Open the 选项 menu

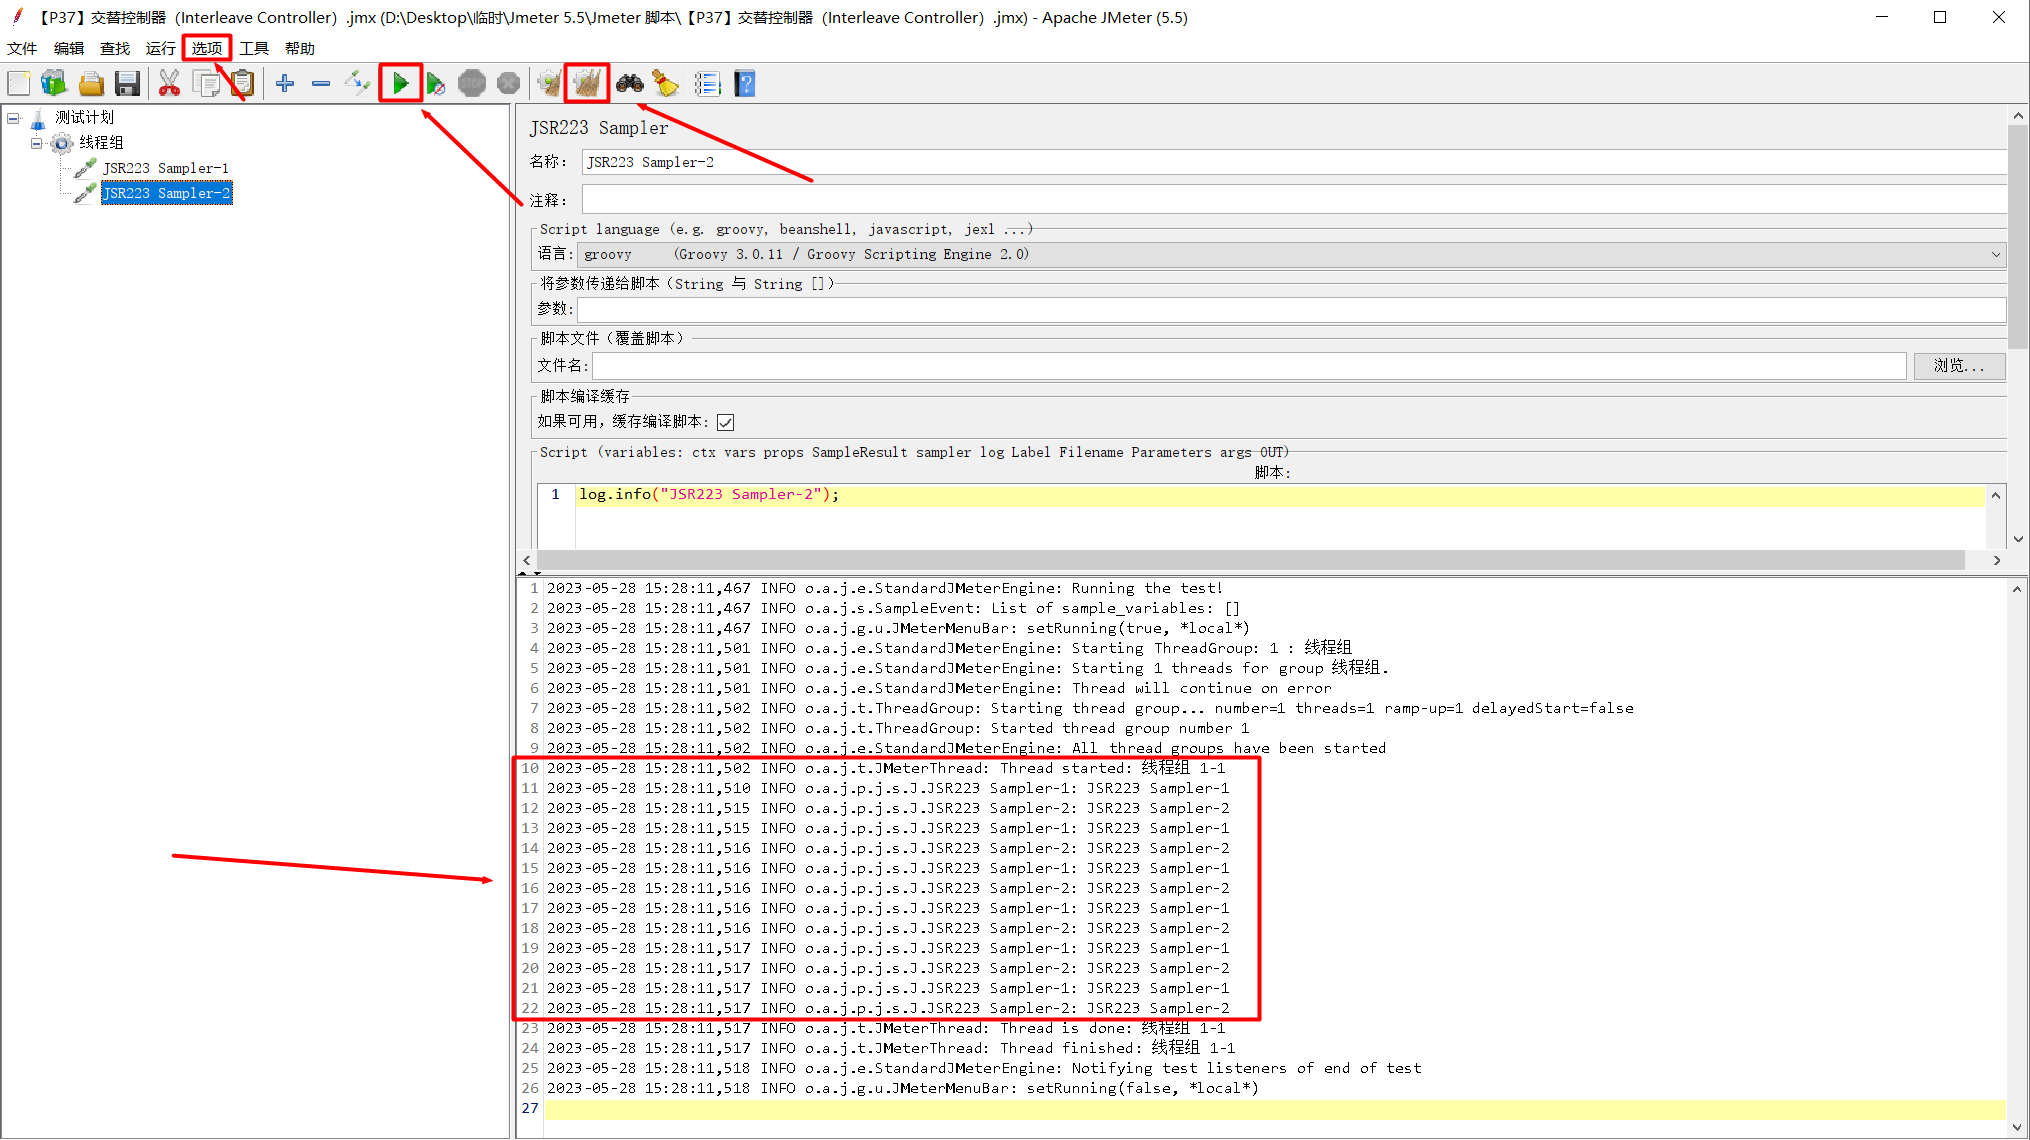click(207, 48)
